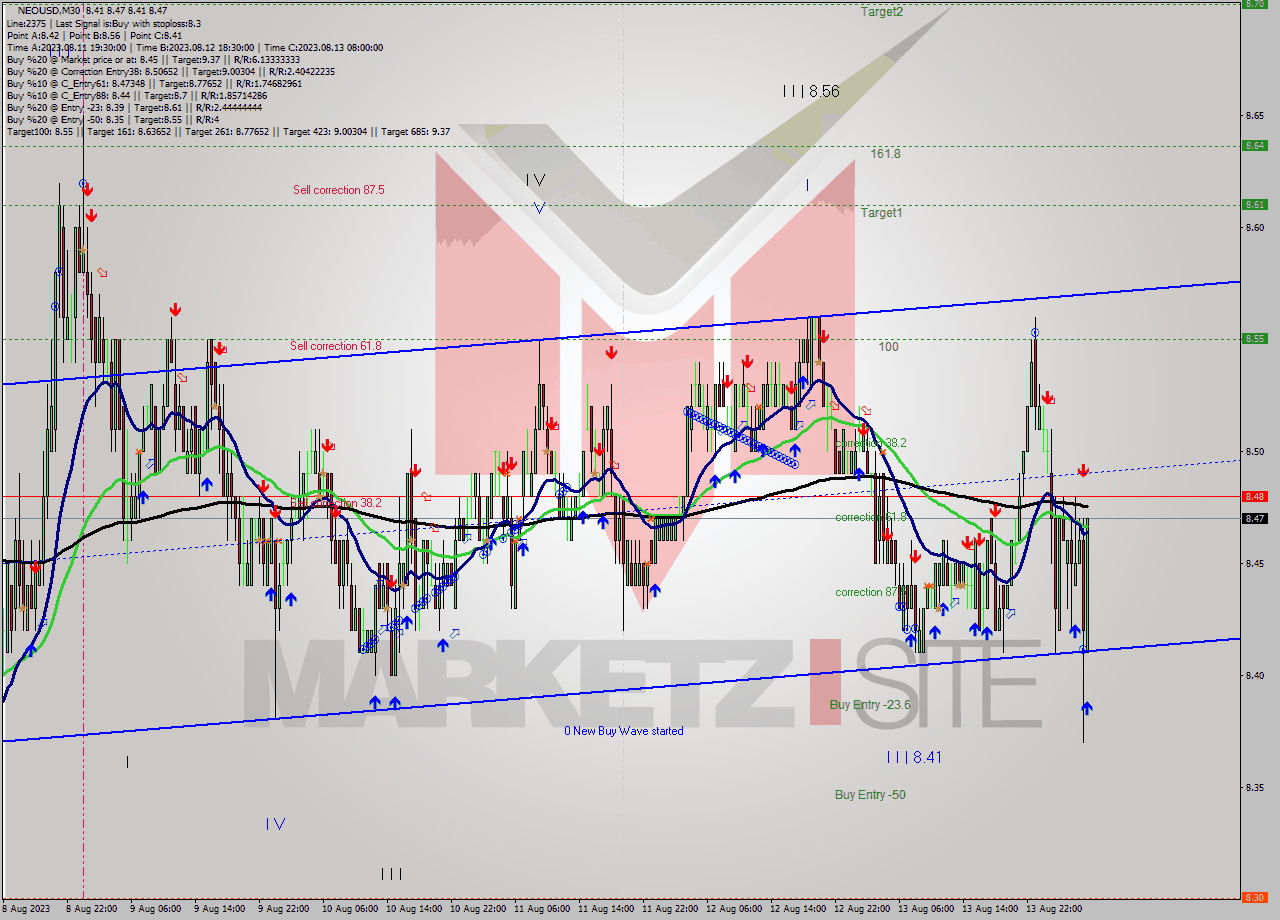Click the 8.60 price axis value
Viewport: 1280px width, 920px height.
click(1255, 228)
